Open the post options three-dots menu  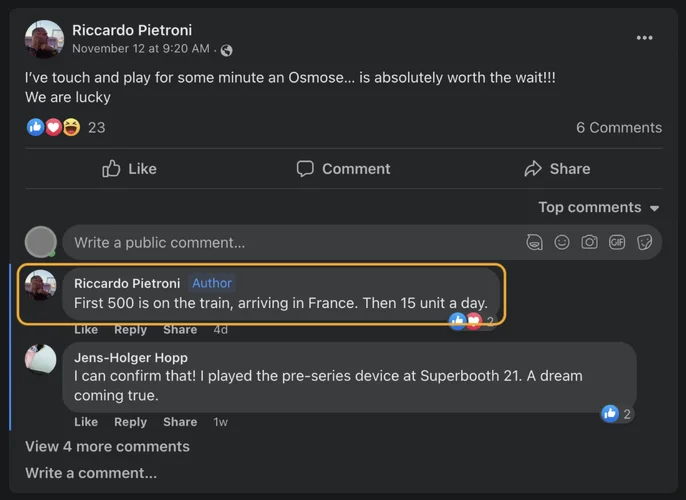coord(644,38)
